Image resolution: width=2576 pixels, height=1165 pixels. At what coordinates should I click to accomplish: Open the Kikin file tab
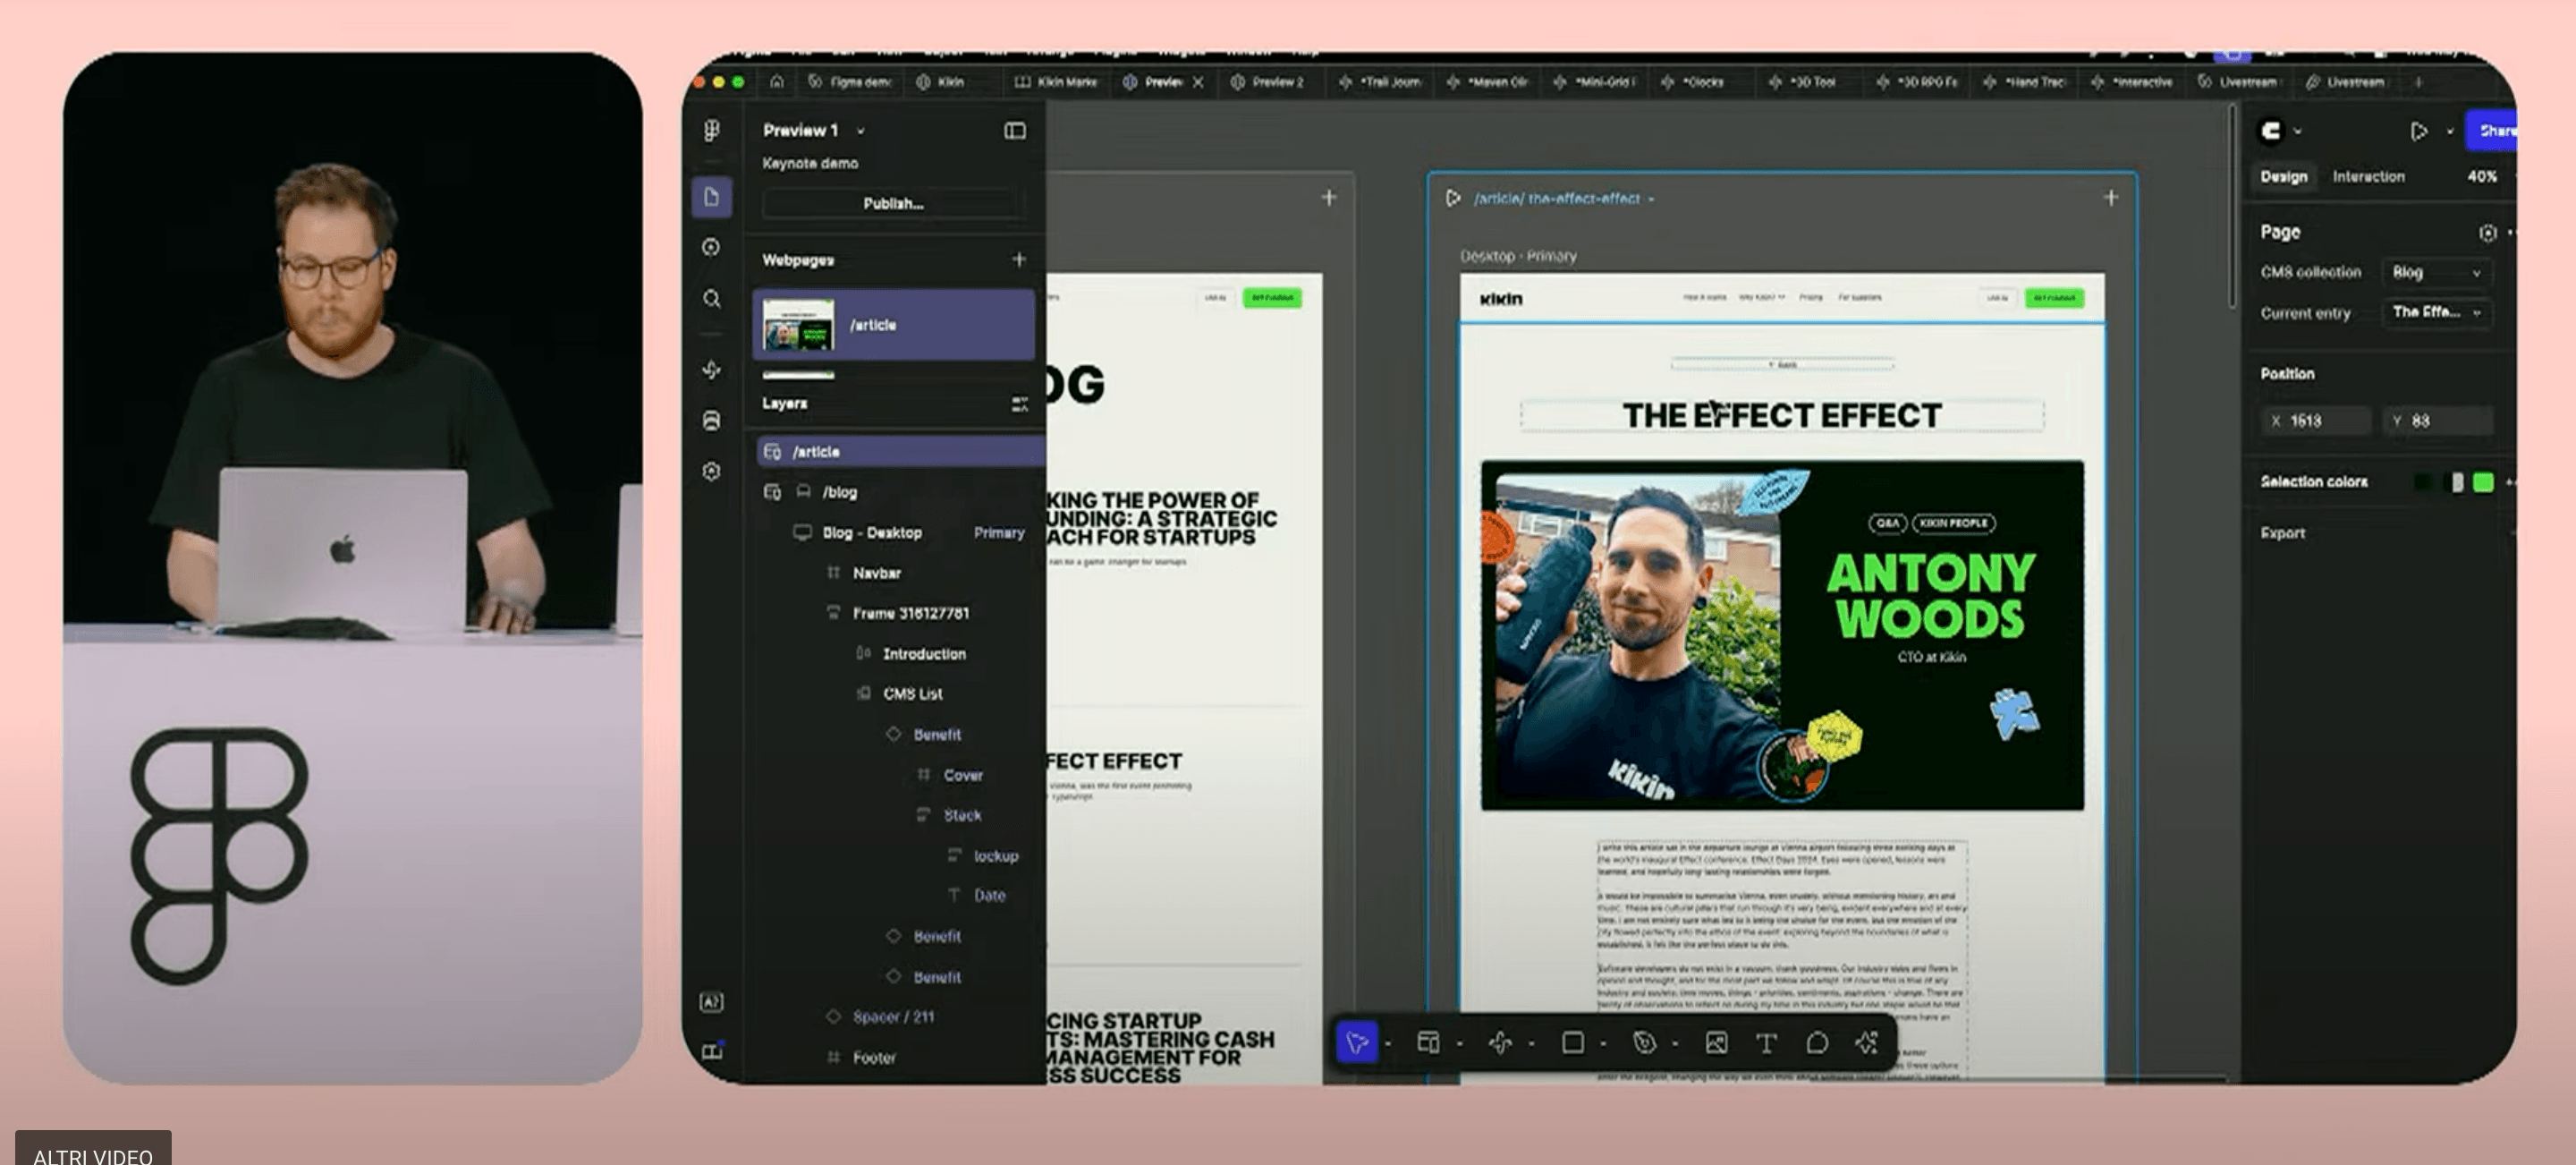coord(940,82)
